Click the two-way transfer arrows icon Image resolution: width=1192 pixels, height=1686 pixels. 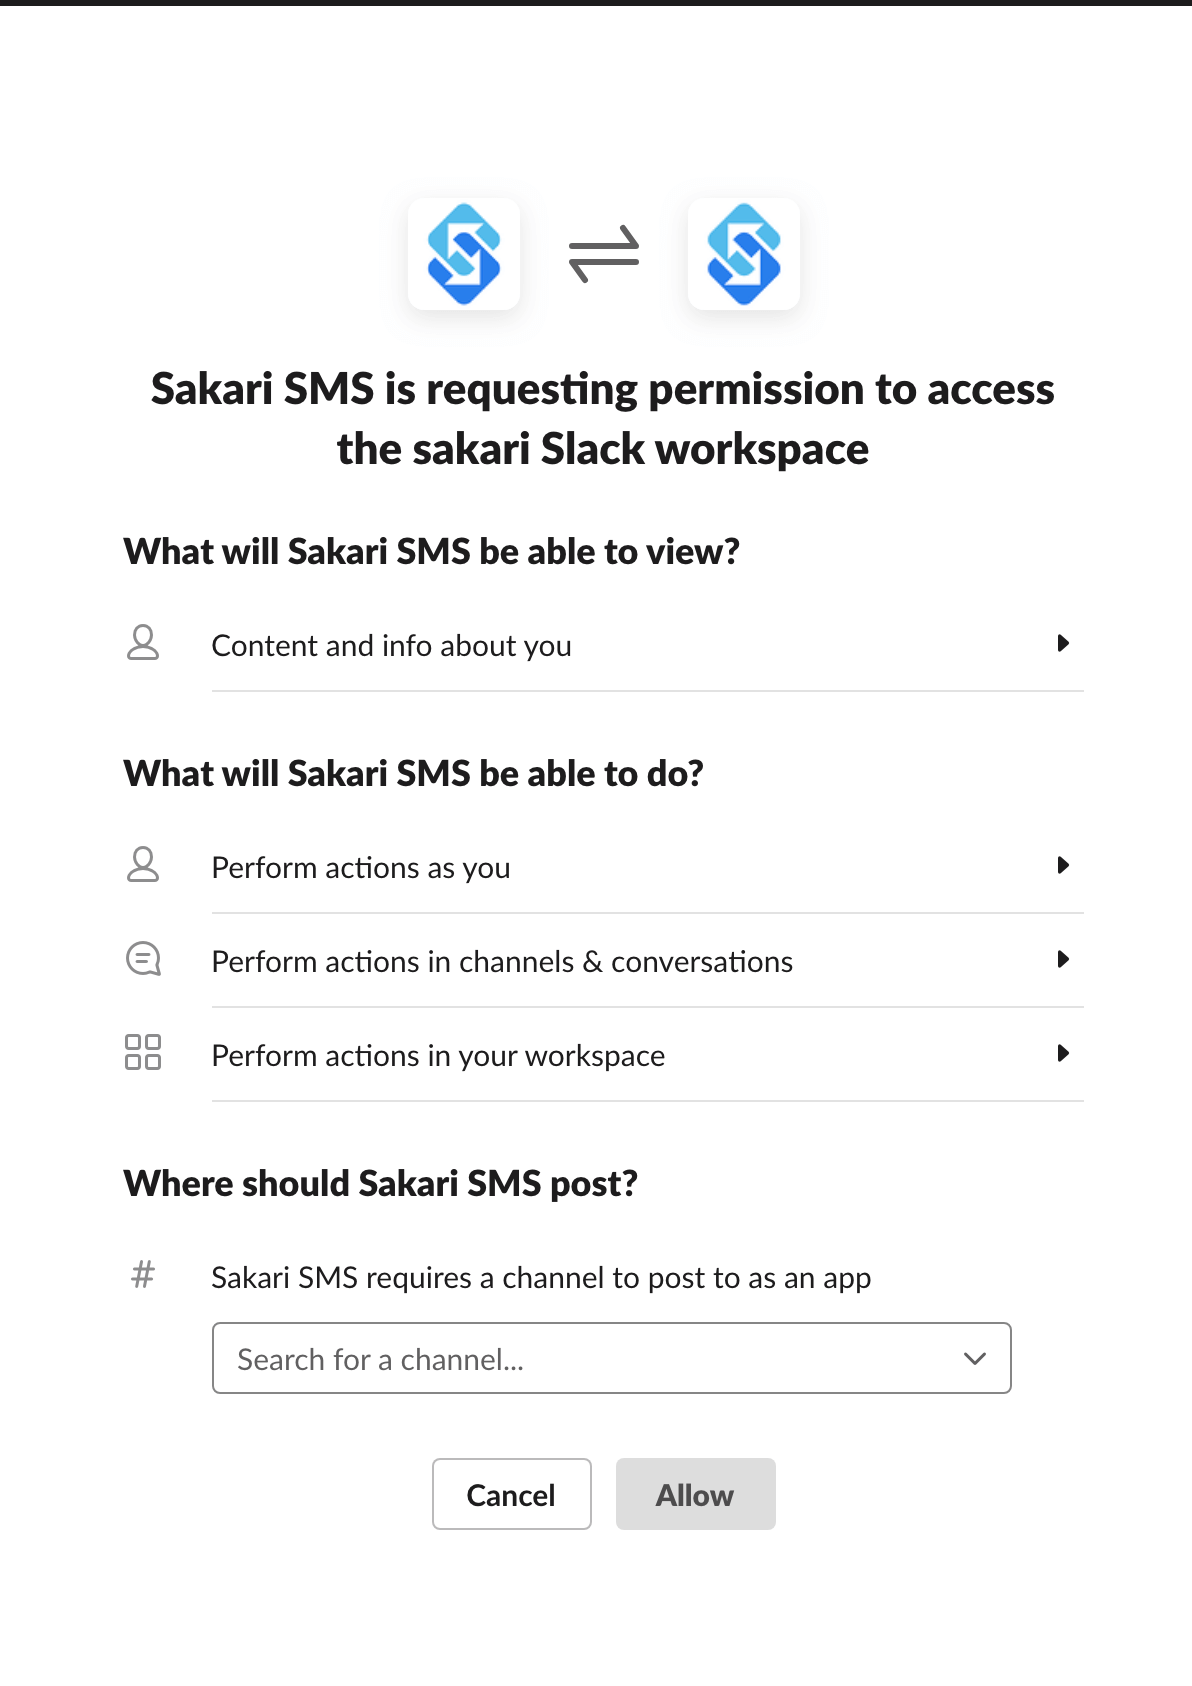coord(604,254)
